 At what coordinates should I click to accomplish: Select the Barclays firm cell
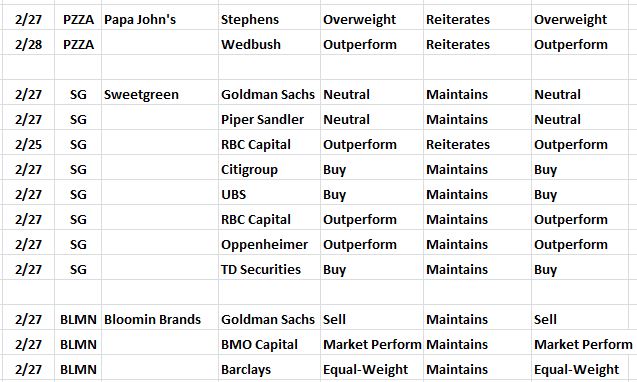click(269, 369)
